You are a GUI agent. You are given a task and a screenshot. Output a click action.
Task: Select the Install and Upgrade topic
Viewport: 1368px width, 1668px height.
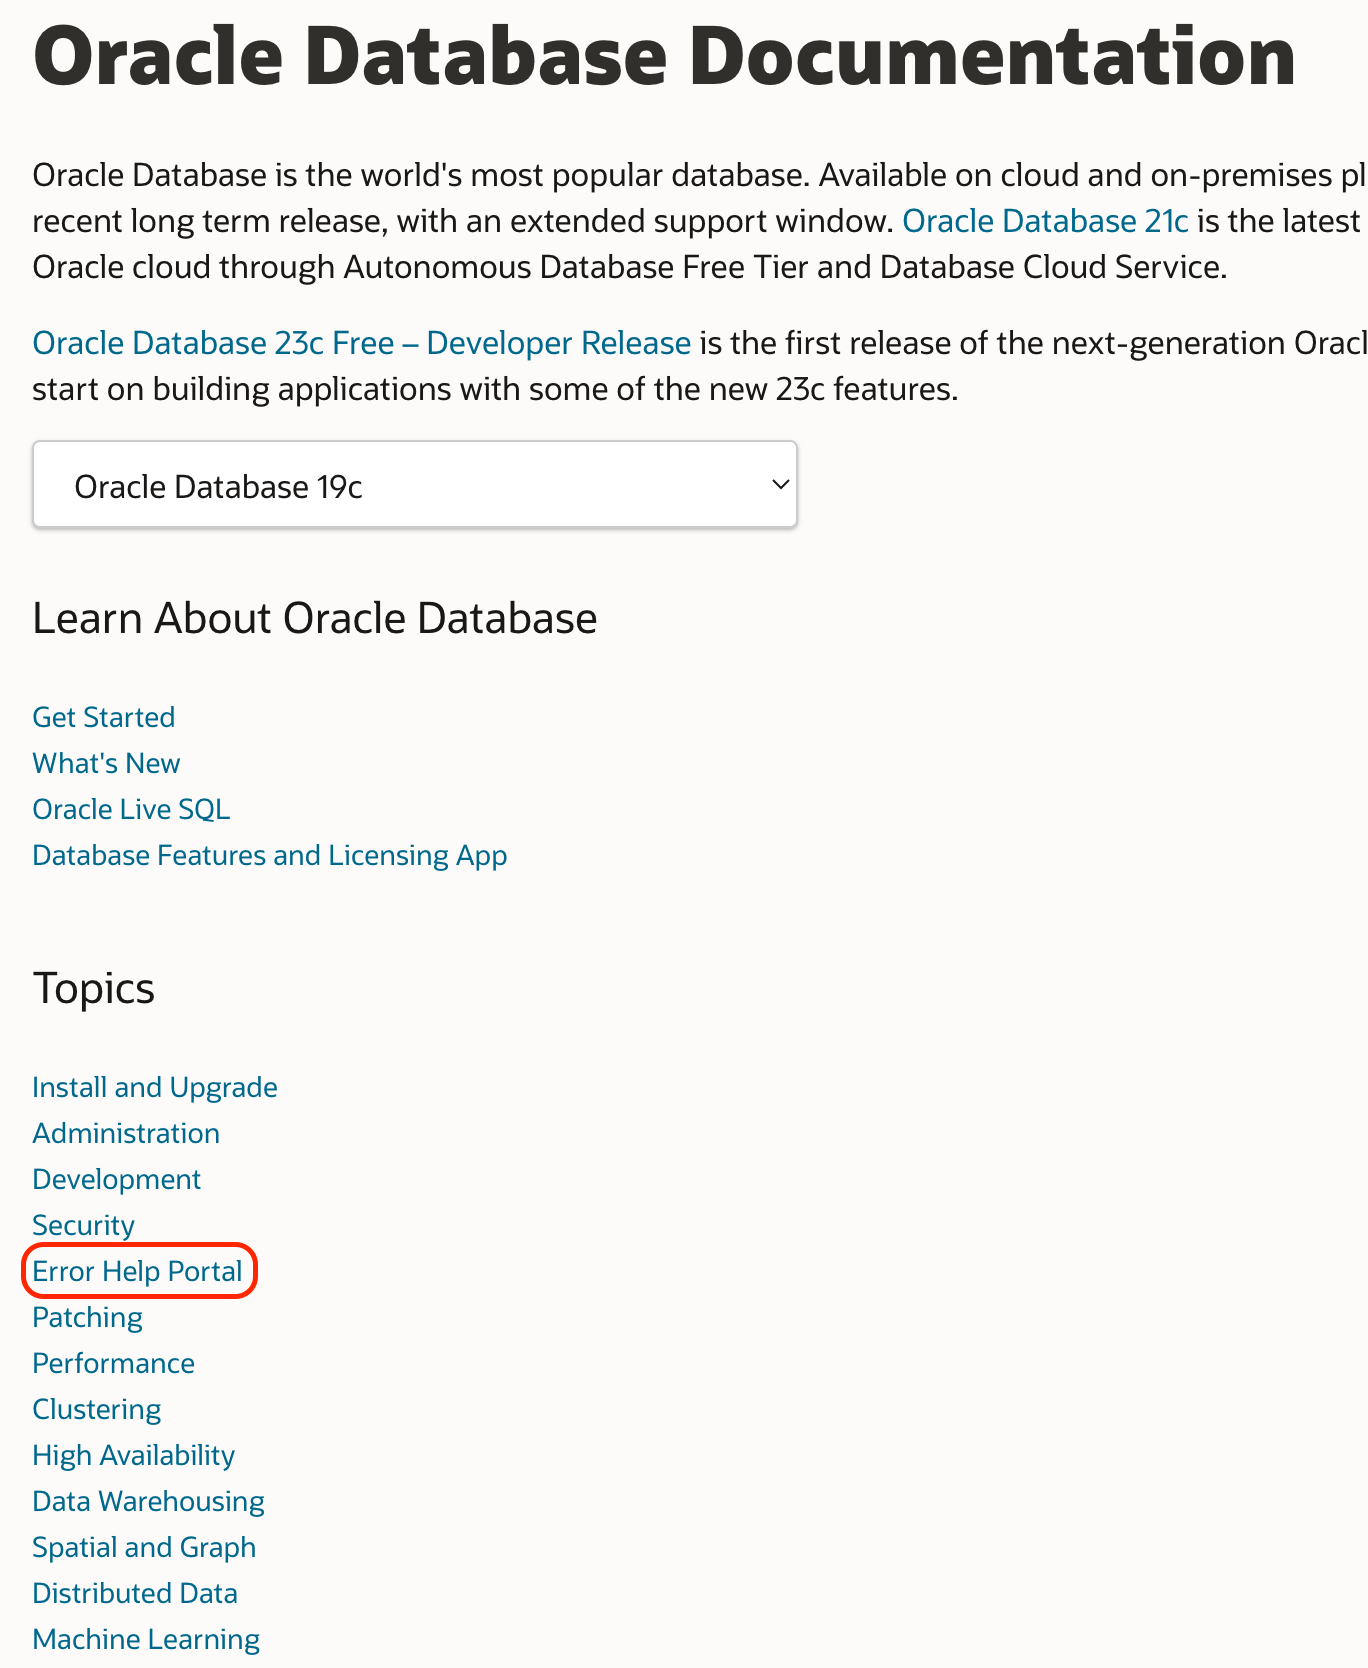[x=154, y=1087]
